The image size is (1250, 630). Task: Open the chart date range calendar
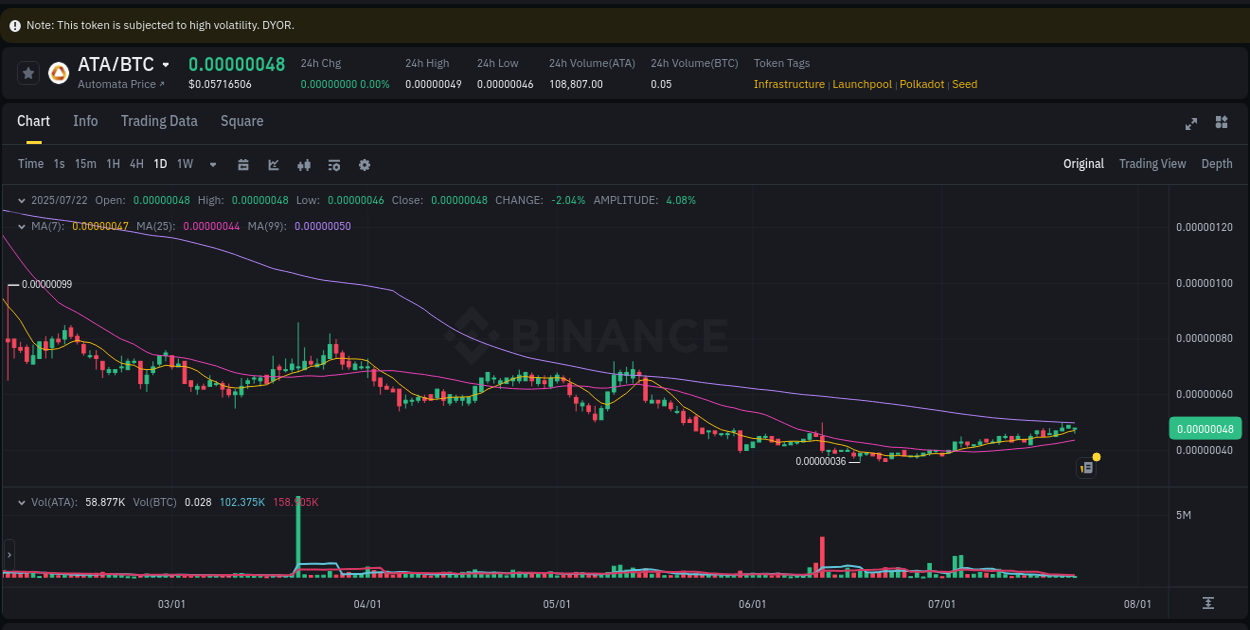point(243,164)
